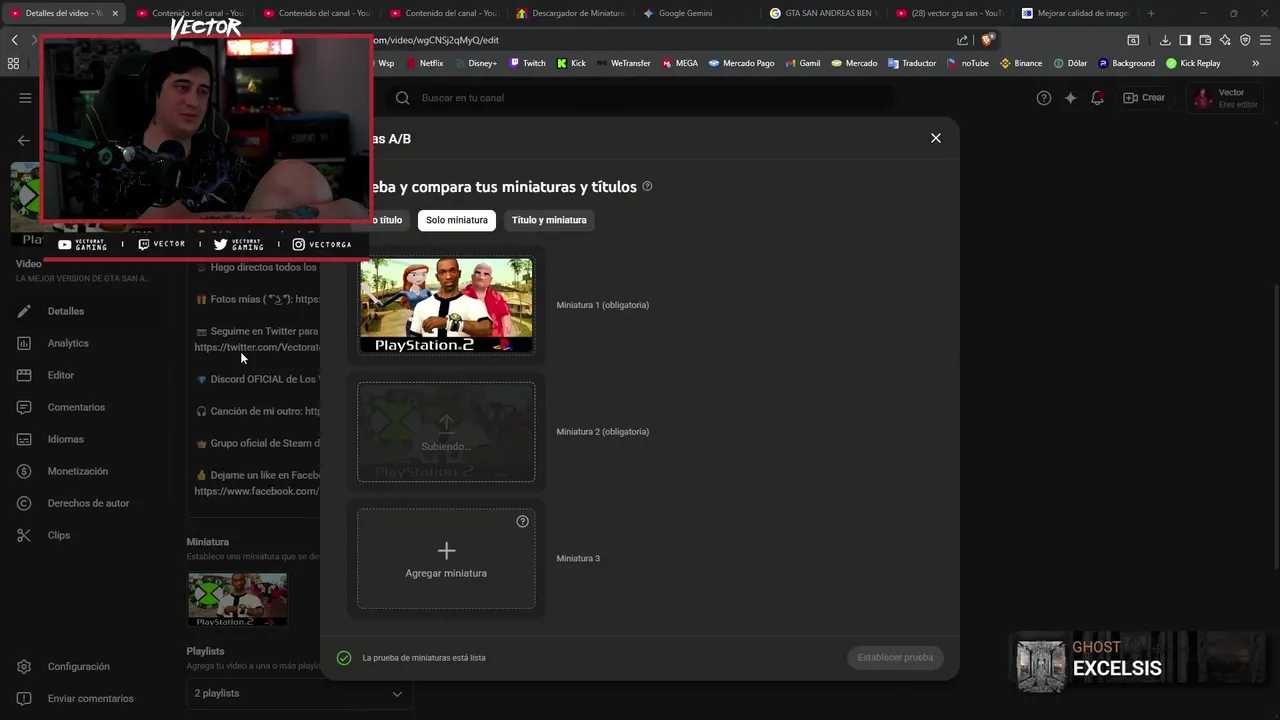Open a new browser tab with plus

(x=1151, y=13)
